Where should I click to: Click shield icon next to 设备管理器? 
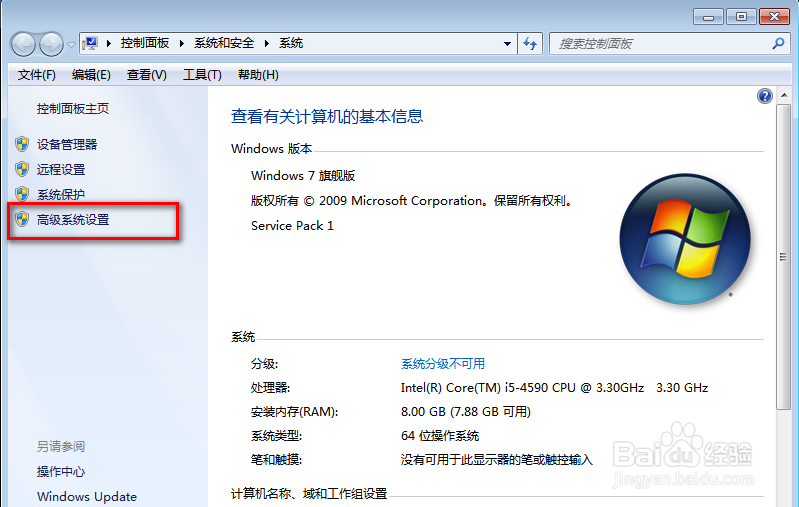(x=22, y=144)
